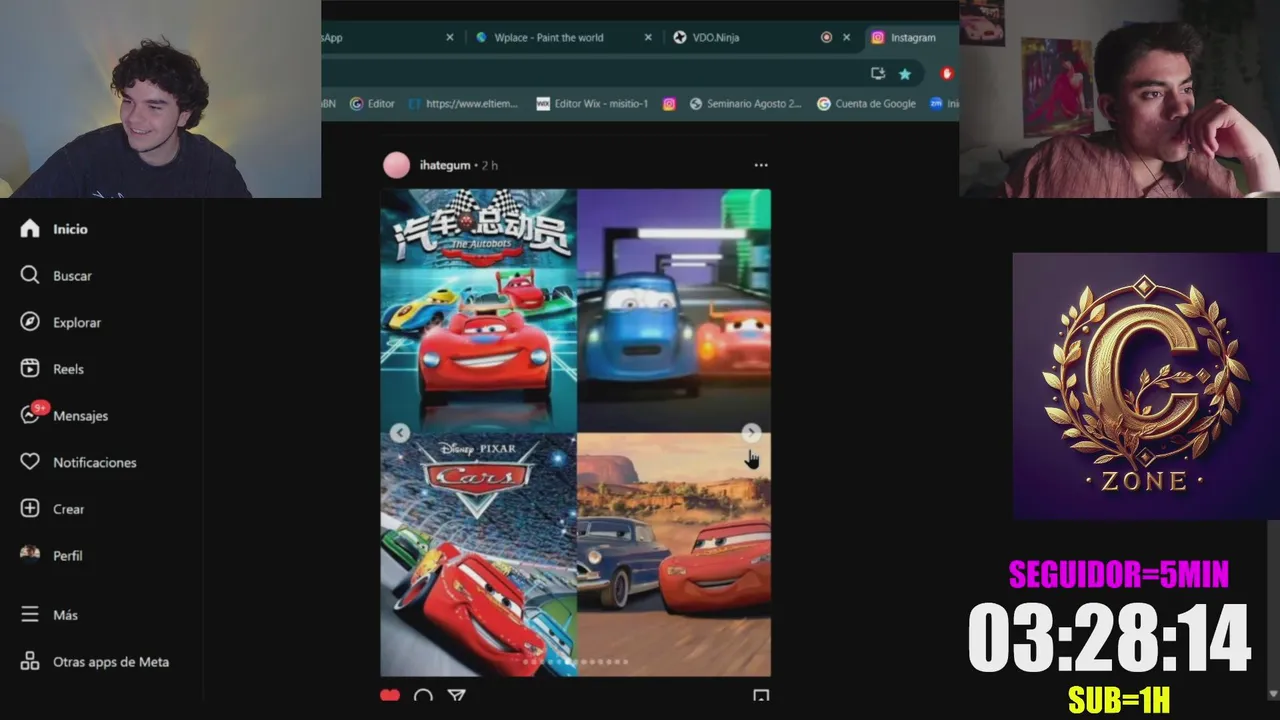Open the Inicio home icon
The width and height of the screenshot is (1280, 720).
click(x=30, y=229)
